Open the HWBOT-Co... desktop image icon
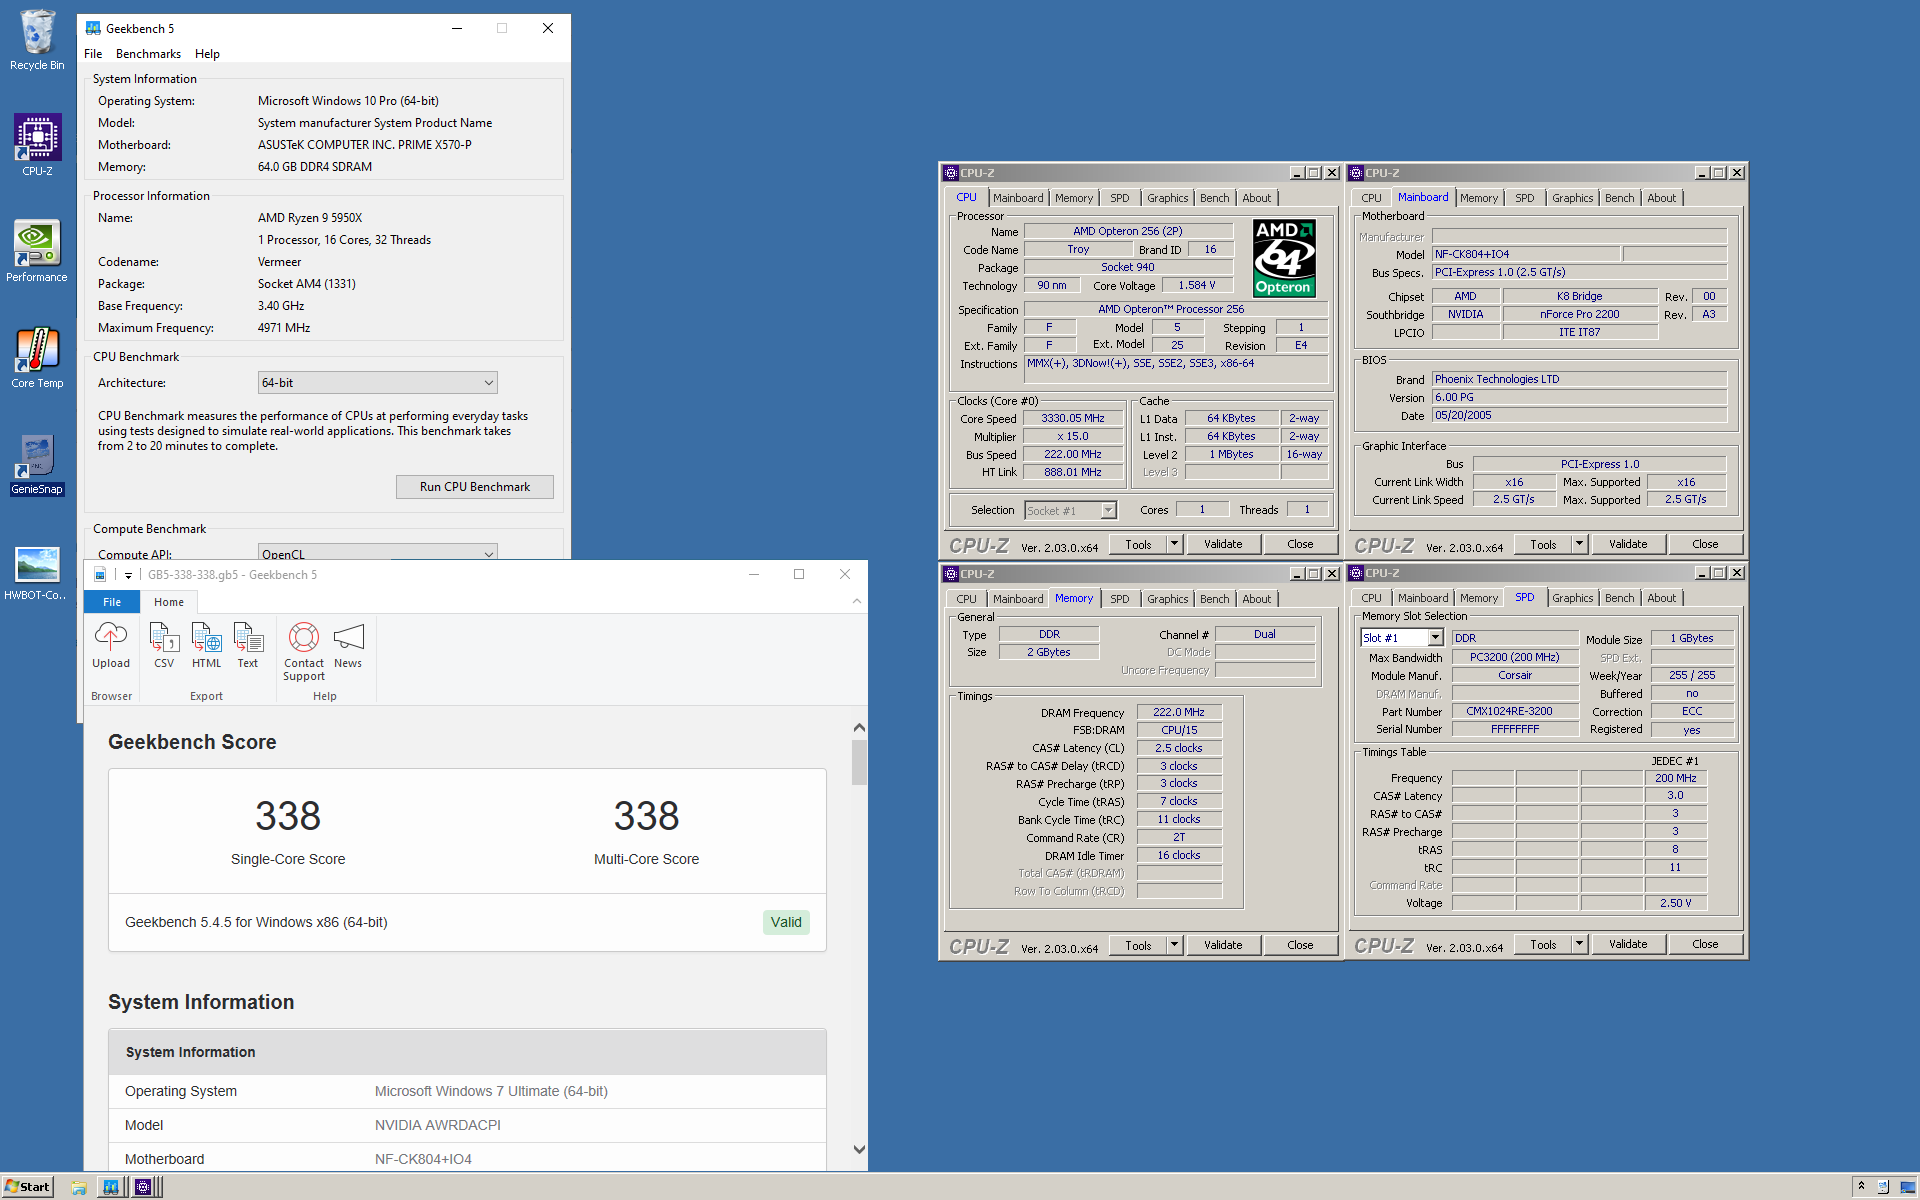This screenshot has width=1920, height=1200. 37,571
